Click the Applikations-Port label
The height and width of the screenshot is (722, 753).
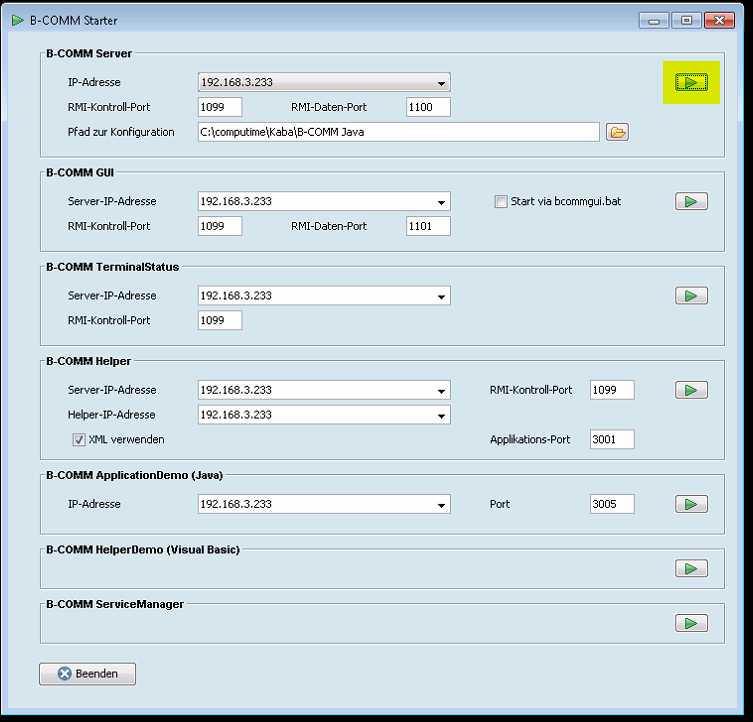tap(530, 440)
